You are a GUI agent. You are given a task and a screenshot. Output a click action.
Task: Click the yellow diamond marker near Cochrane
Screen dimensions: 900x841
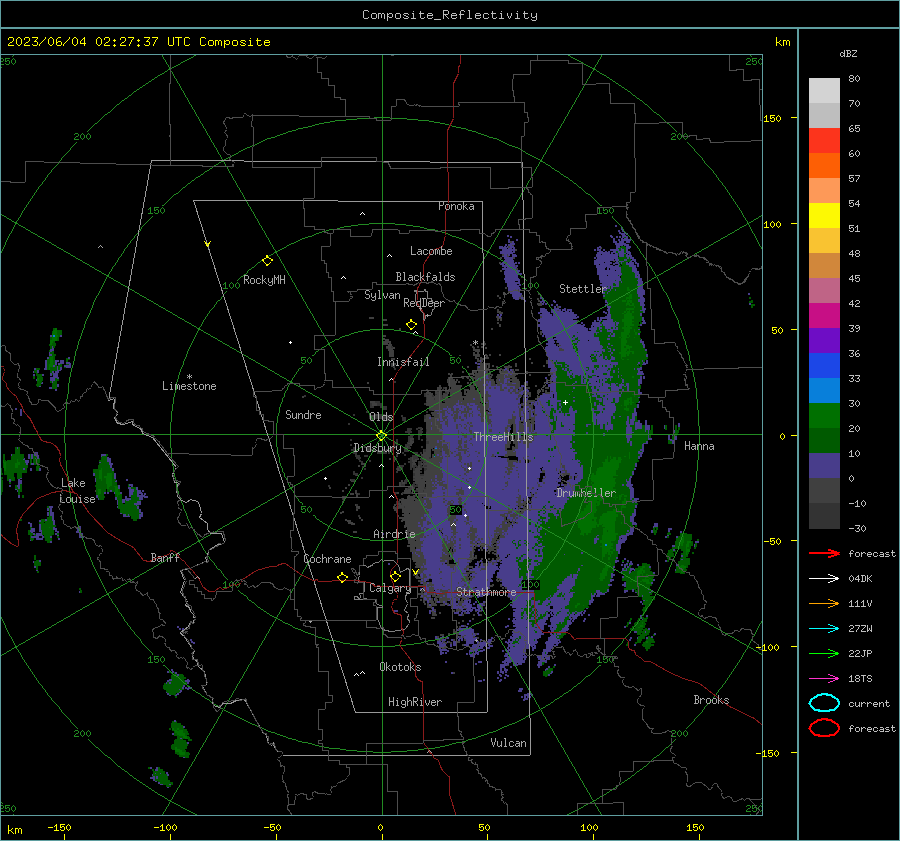tap(343, 577)
